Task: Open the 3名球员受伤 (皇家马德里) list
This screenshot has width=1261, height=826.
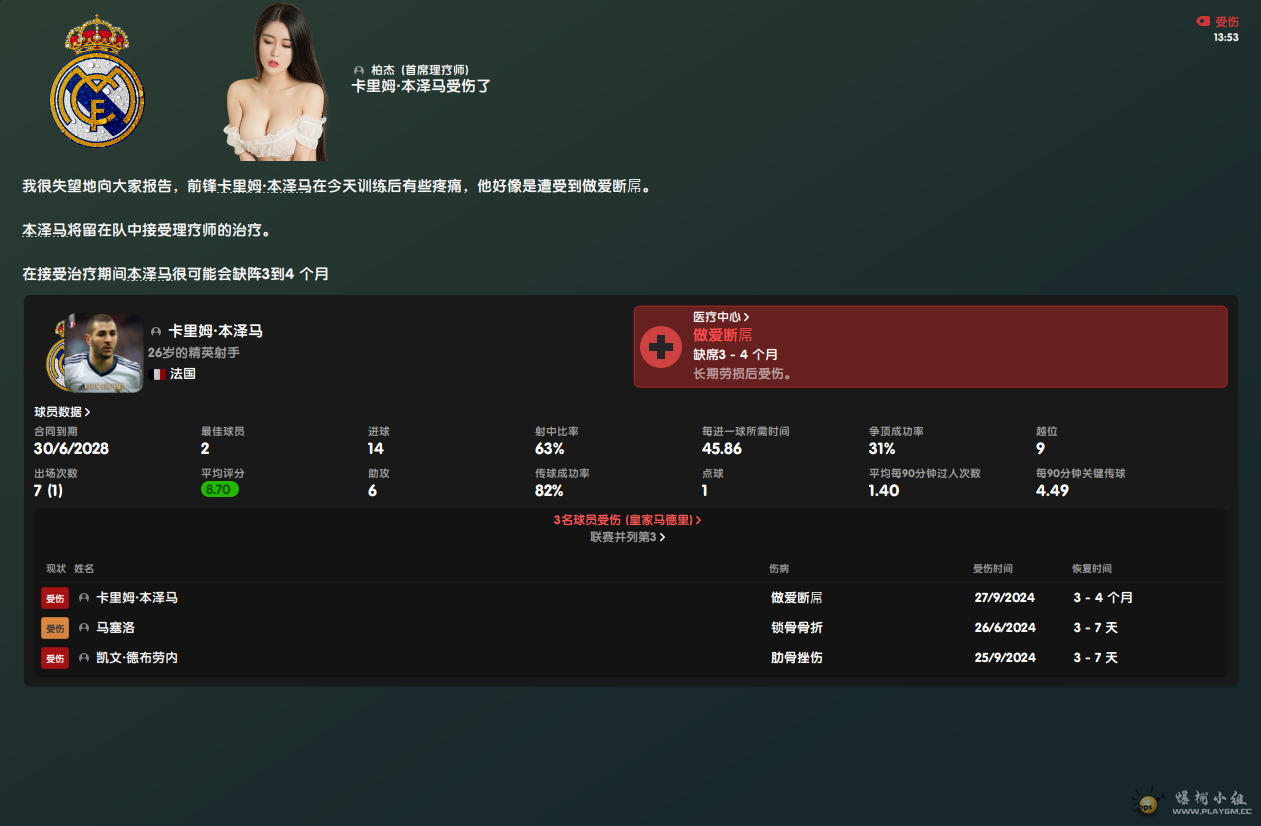Action: tap(627, 521)
